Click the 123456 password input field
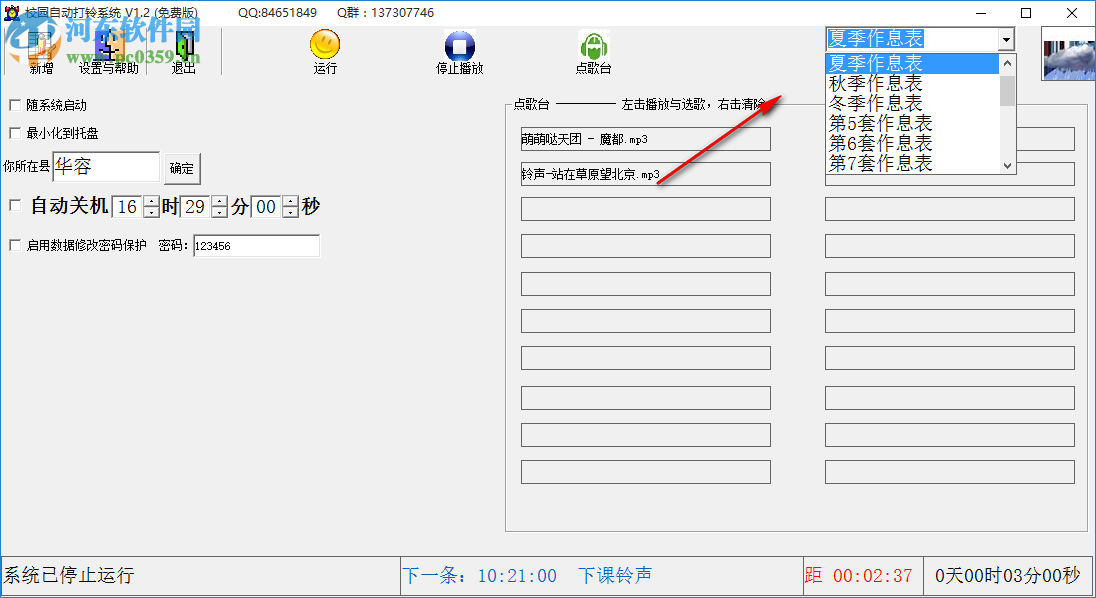This screenshot has width=1096, height=598. 257,246
